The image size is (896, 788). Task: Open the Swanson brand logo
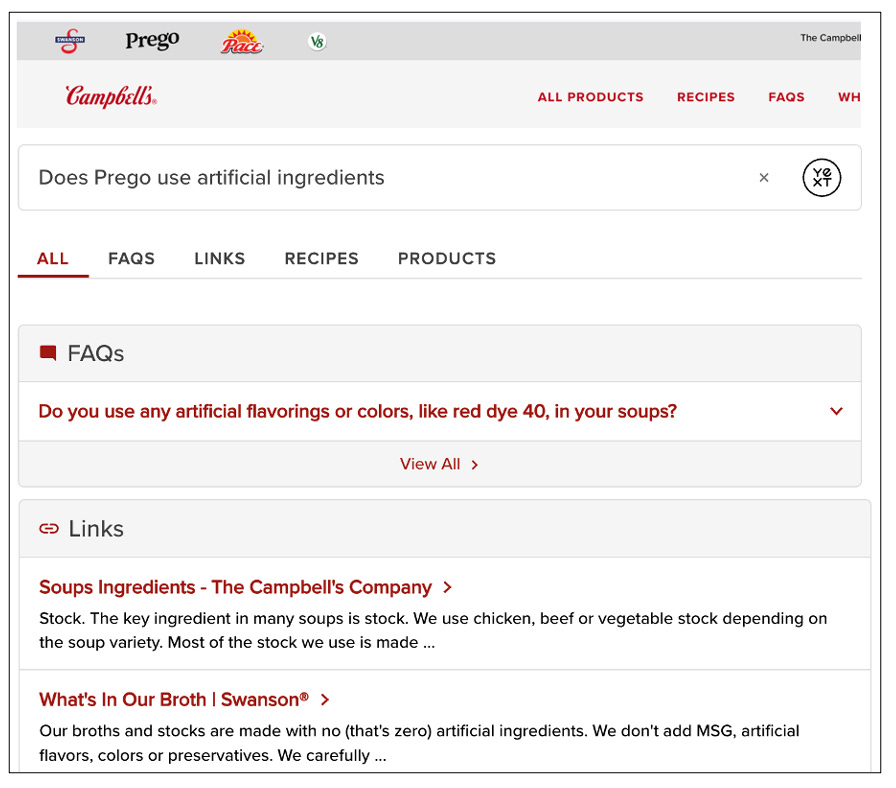click(x=70, y=41)
